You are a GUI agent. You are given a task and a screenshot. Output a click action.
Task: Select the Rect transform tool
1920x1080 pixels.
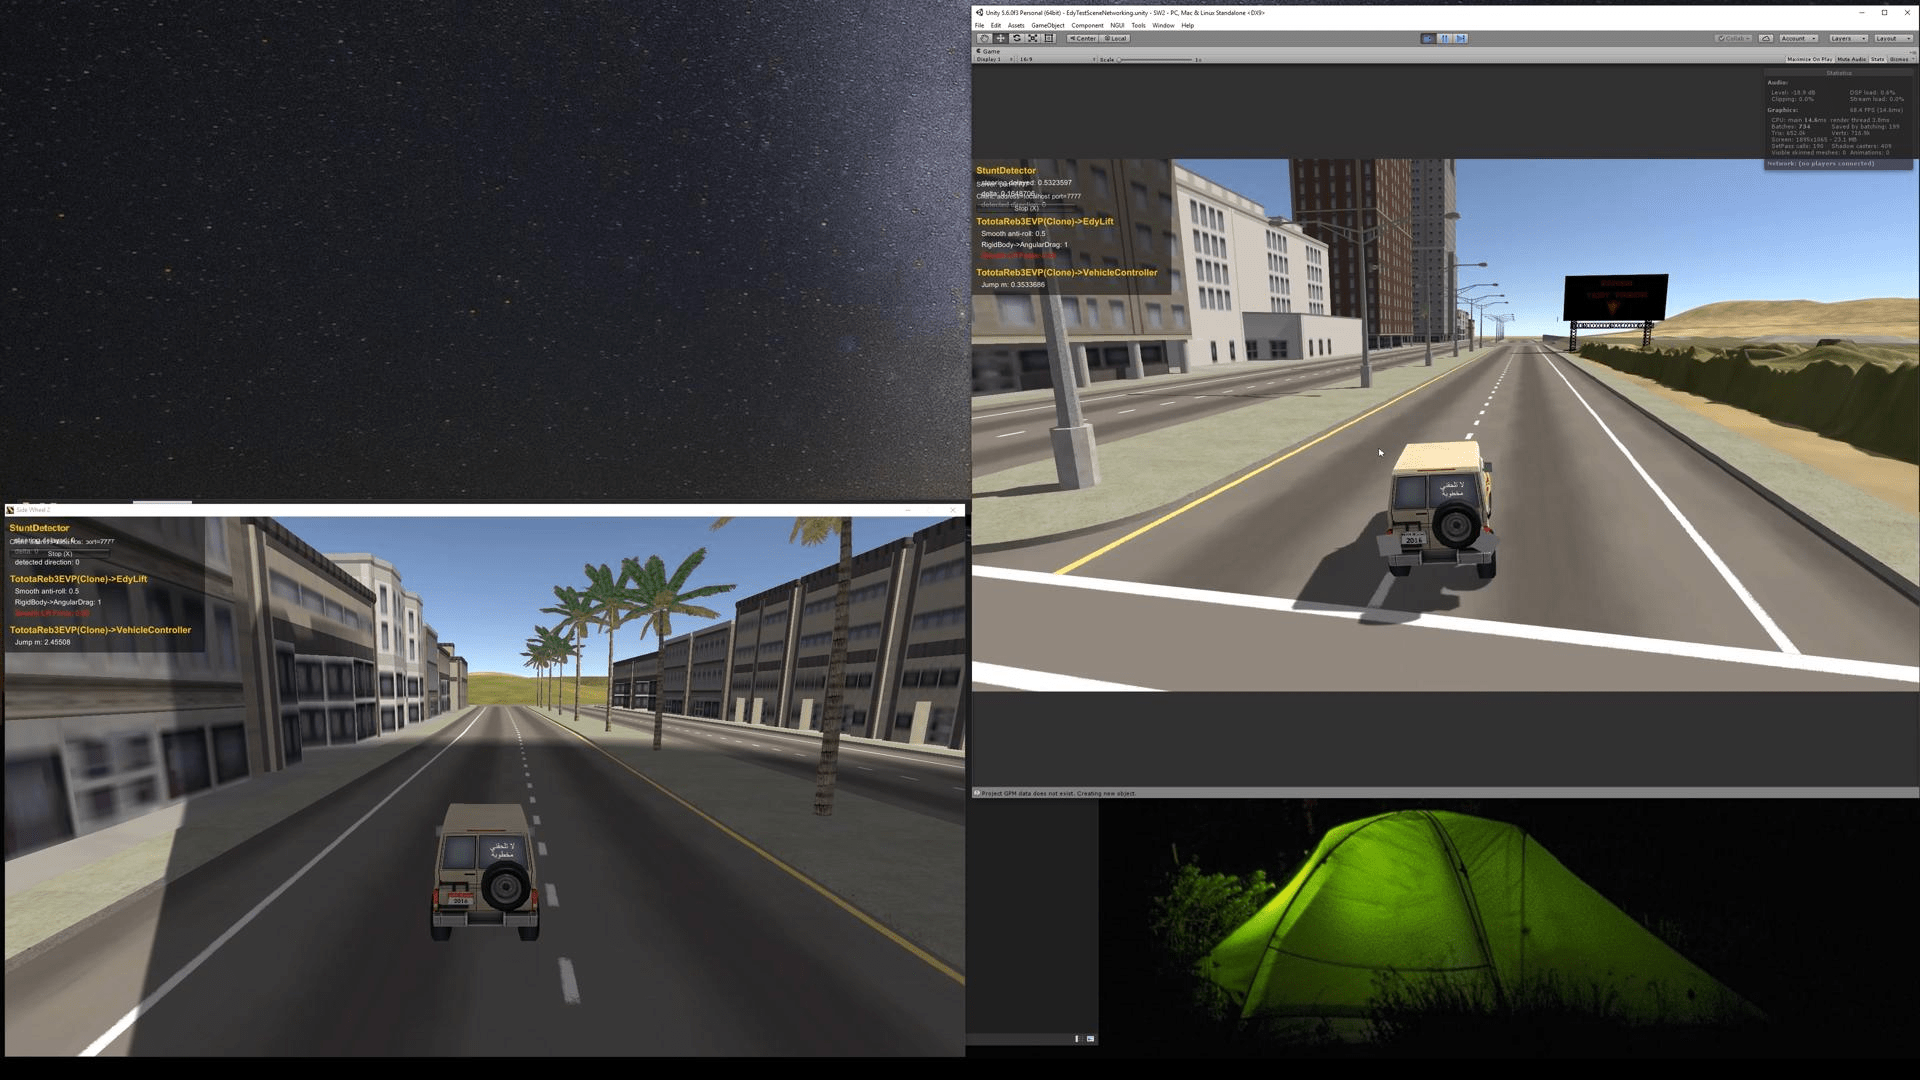pos(1049,38)
